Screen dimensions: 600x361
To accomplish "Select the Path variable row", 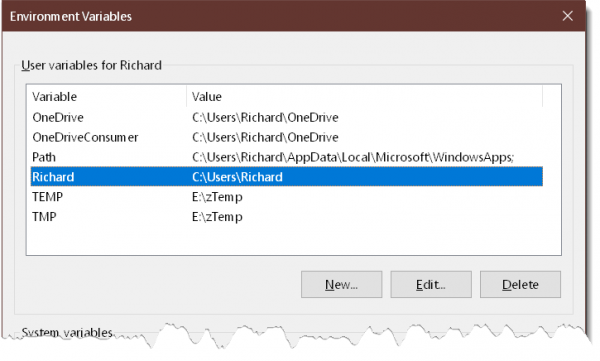I will click(x=287, y=157).
